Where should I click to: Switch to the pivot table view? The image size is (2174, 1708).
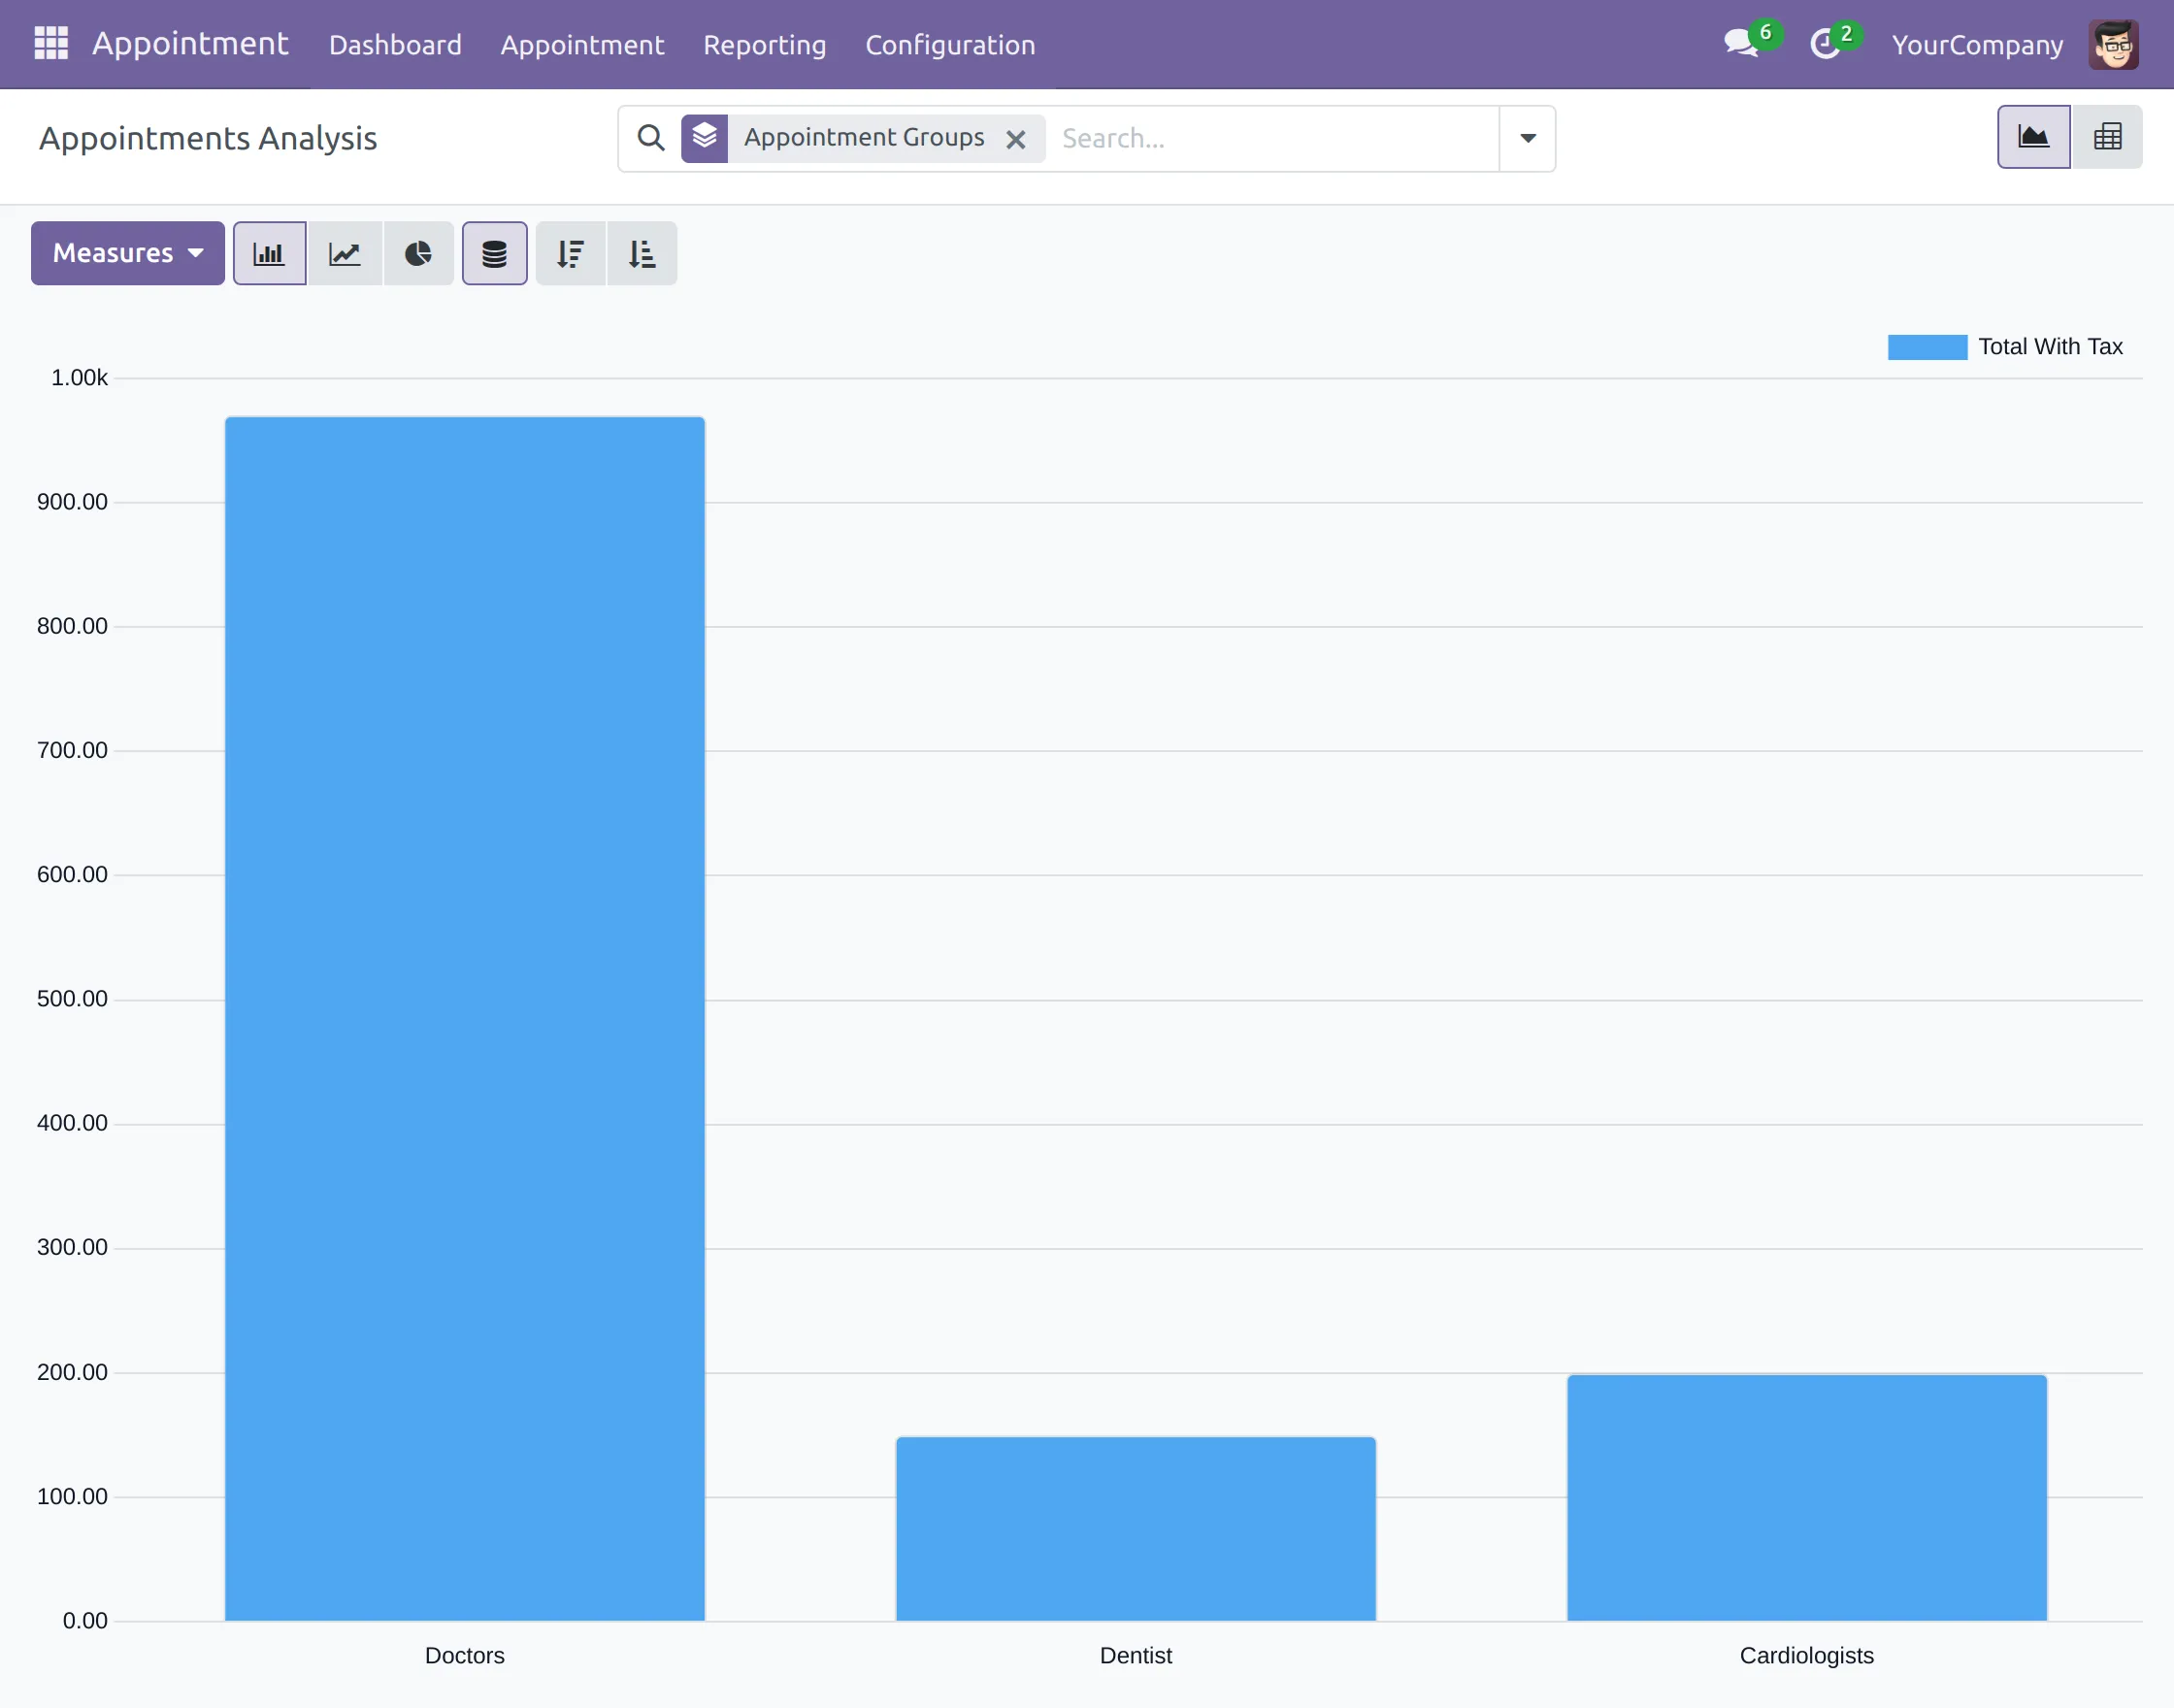(x=2107, y=137)
